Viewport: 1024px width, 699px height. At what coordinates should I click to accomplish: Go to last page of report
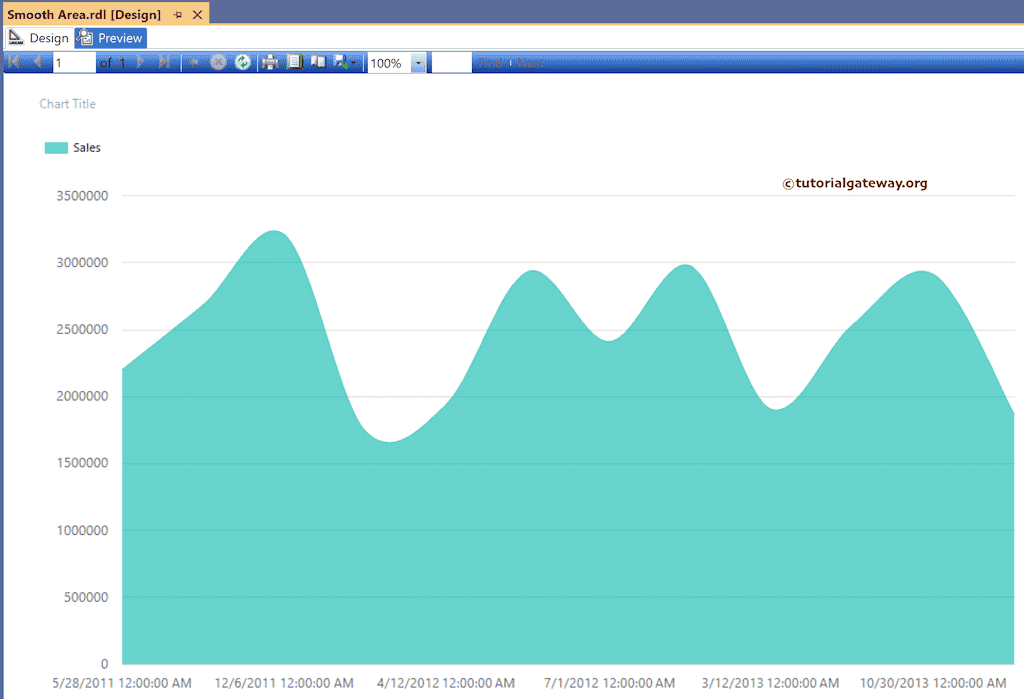pos(164,62)
